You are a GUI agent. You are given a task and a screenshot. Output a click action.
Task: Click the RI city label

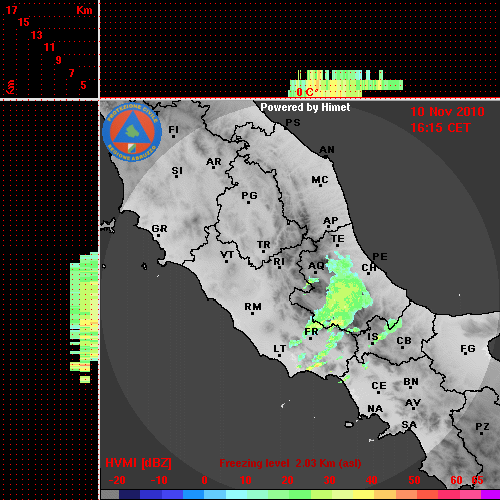279,261
